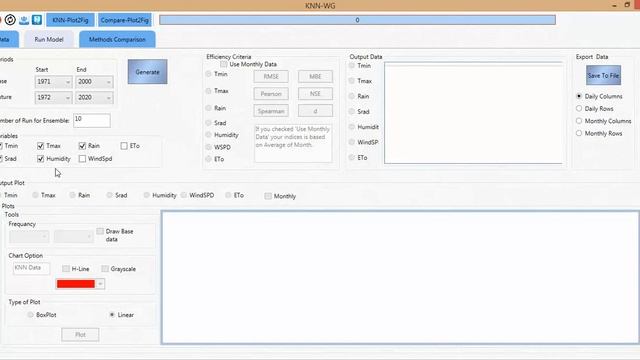The width and height of the screenshot is (640, 360).
Task: Select WindSPD radio in Output Plot
Action: pos(184,195)
